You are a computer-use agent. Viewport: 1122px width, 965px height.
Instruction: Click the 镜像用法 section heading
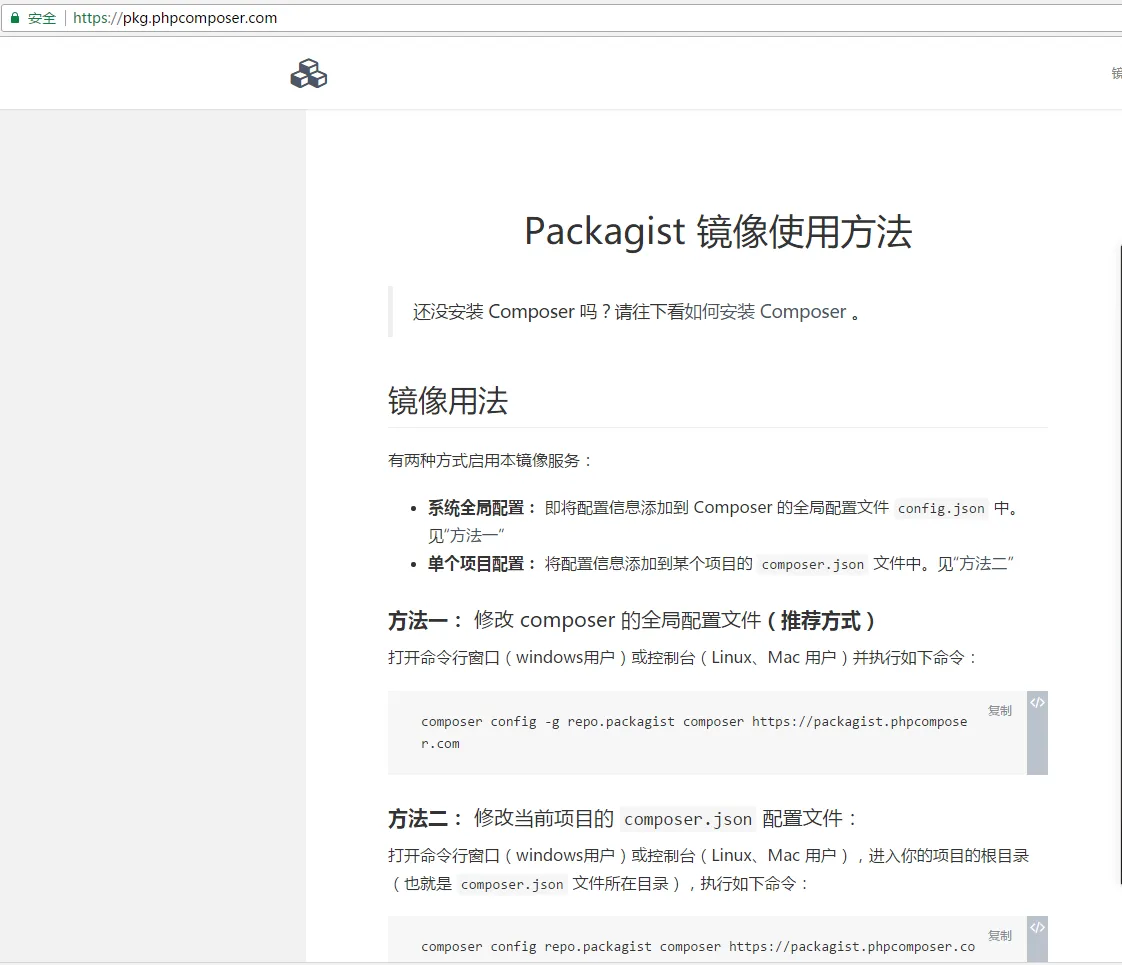448,401
